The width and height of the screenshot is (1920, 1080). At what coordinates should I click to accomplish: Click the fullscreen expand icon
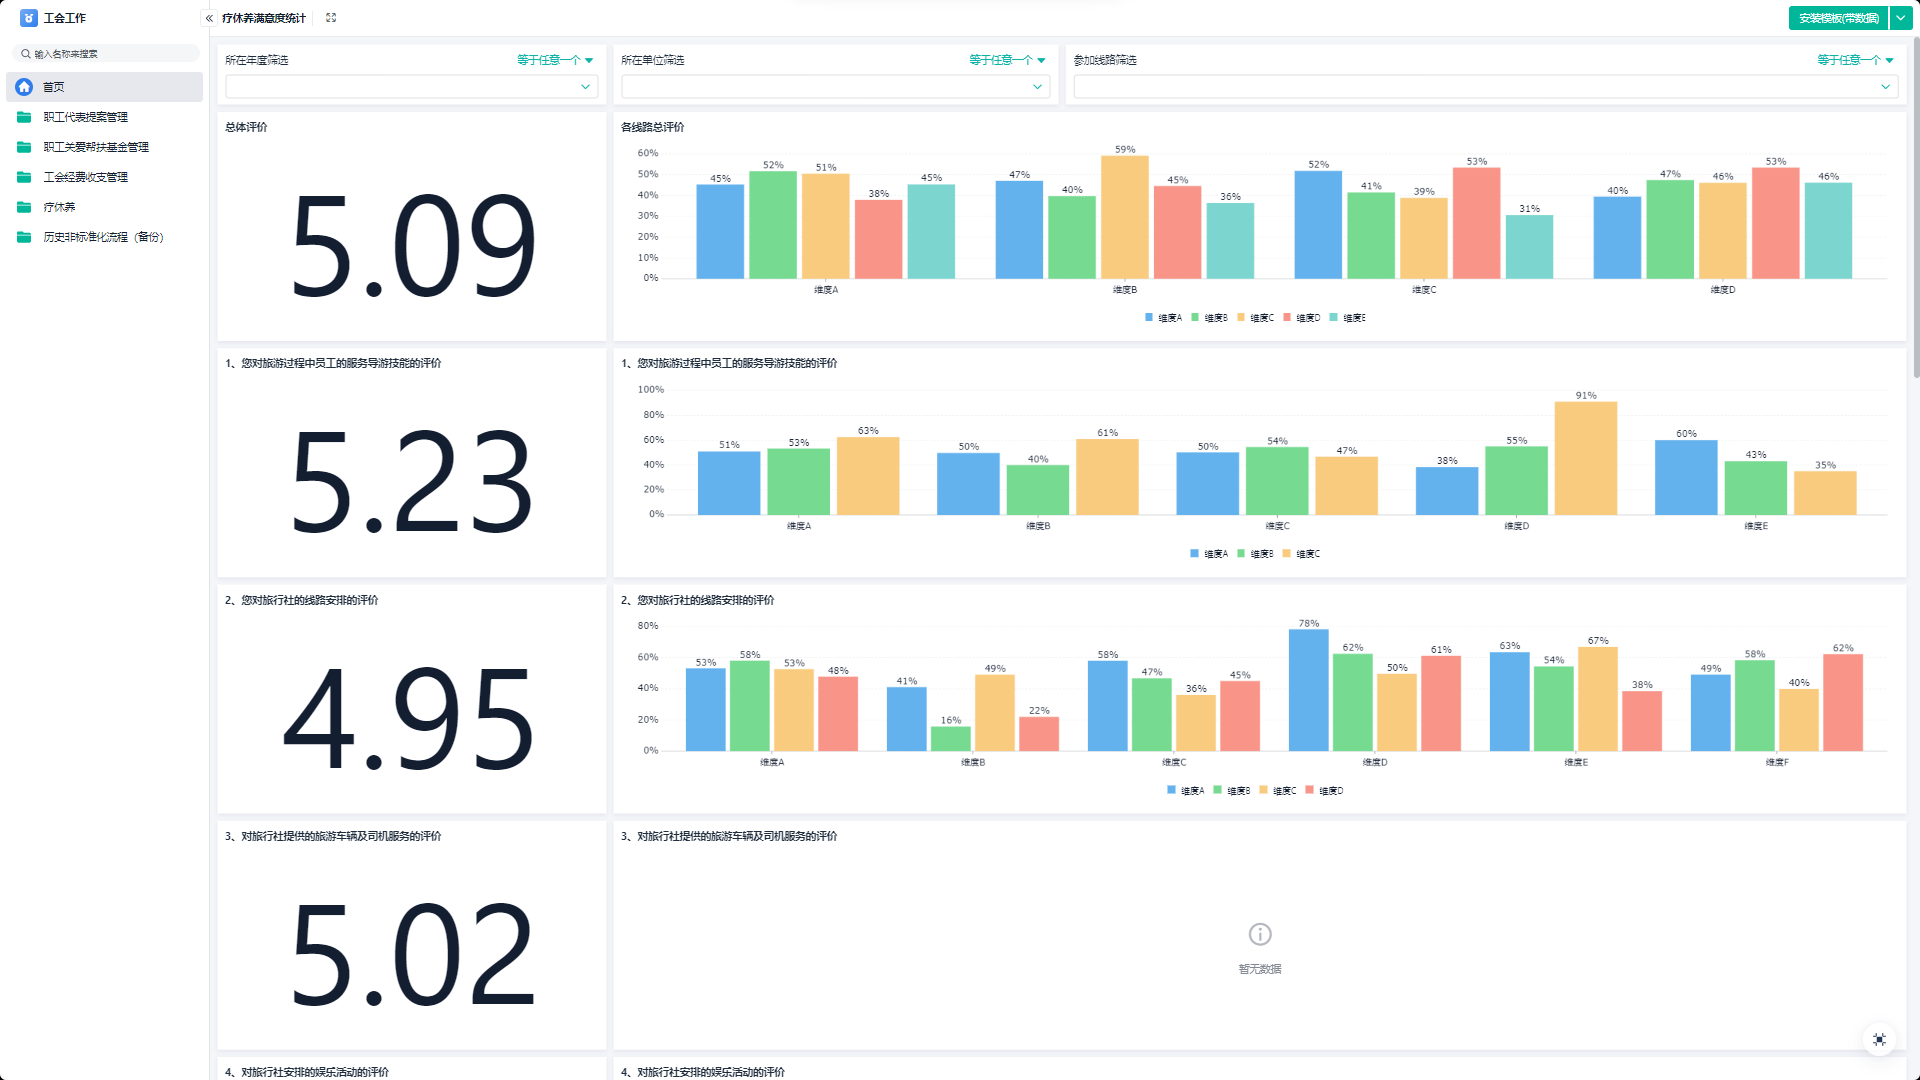tap(331, 18)
